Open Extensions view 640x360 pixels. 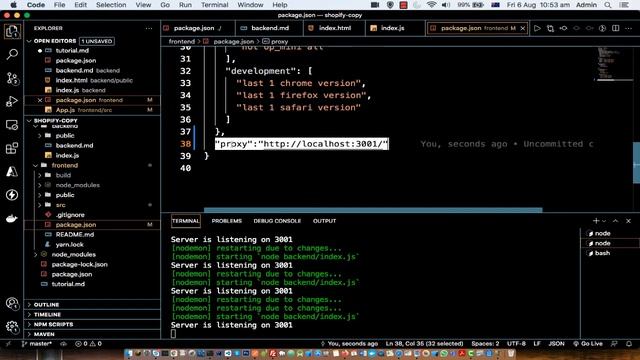click(x=12, y=148)
